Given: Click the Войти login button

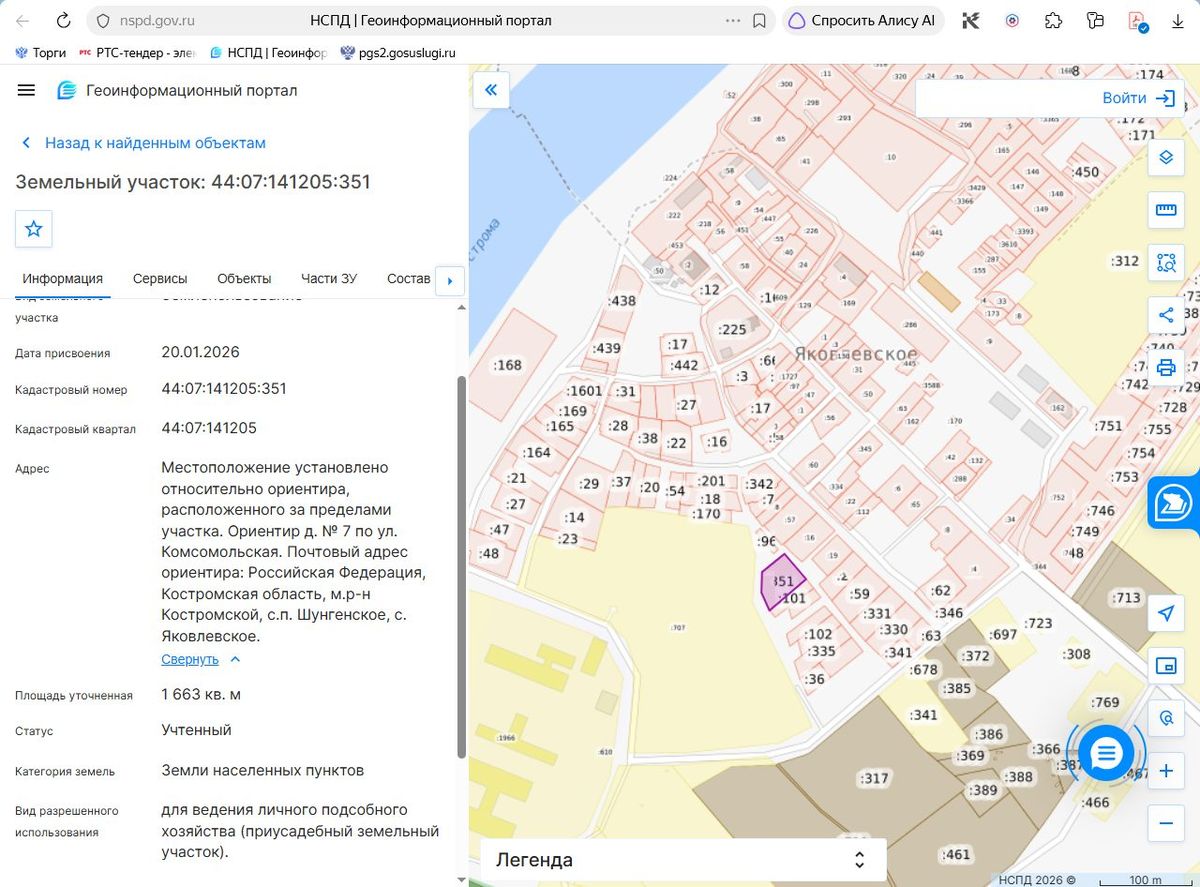Looking at the screenshot, I should 1138,98.
